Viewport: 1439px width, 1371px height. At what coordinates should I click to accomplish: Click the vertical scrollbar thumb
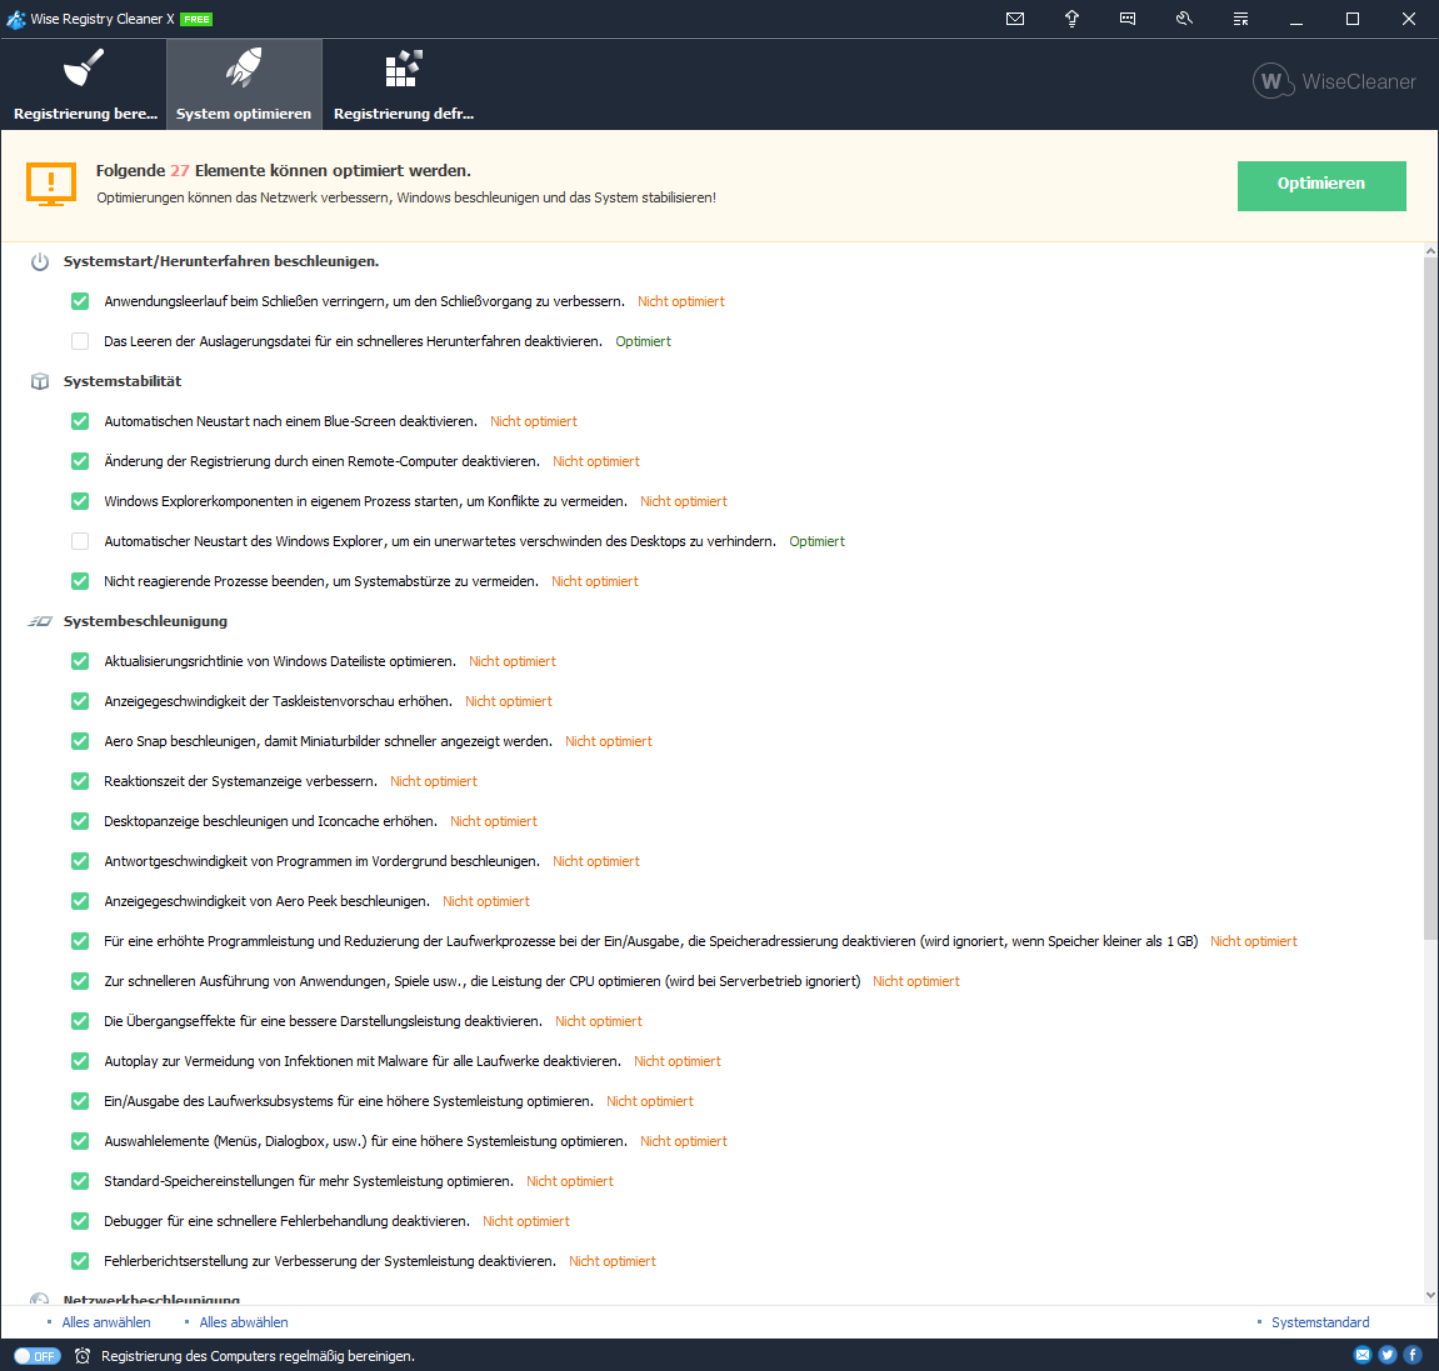1430,600
